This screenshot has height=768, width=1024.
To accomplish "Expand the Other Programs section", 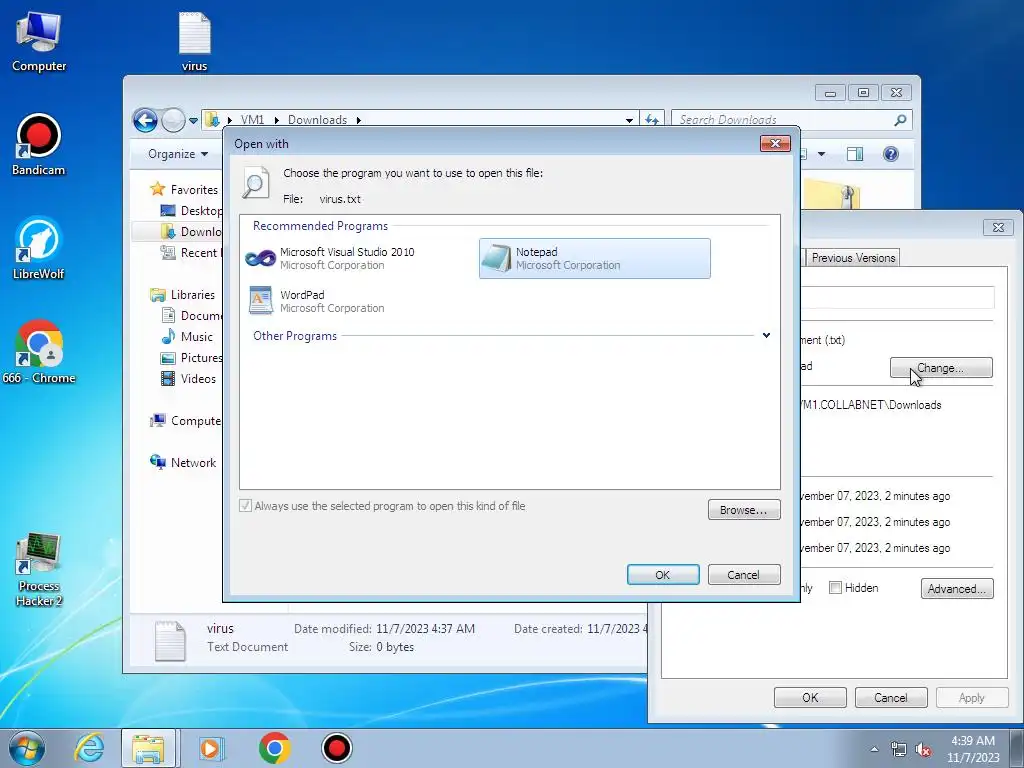I will (x=766, y=336).
